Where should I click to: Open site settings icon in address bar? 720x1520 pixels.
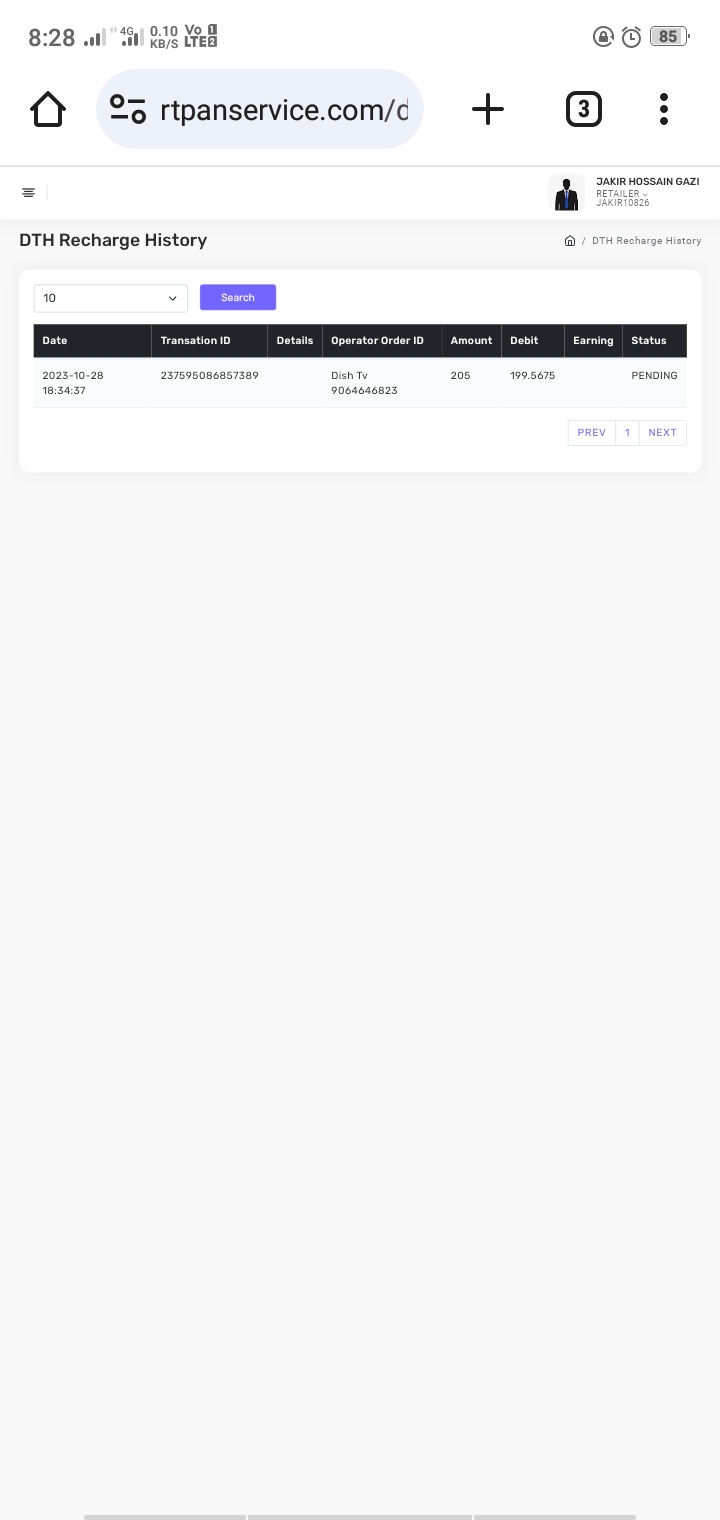click(128, 109)
